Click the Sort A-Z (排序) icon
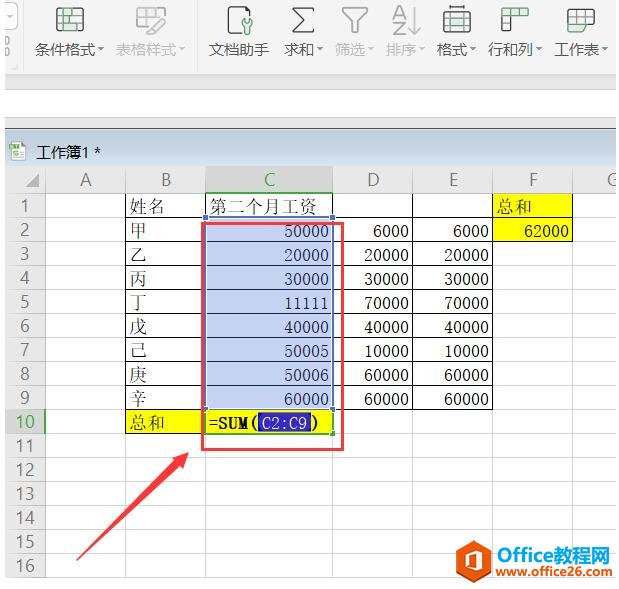Screen dimensions: 619x589 click(x=406, y=20)
